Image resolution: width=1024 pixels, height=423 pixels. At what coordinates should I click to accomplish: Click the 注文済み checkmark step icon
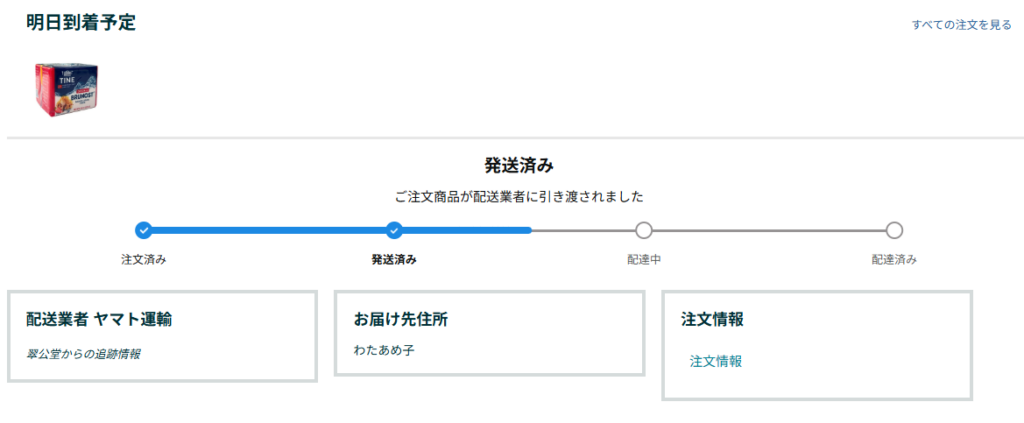coord(144,230)
